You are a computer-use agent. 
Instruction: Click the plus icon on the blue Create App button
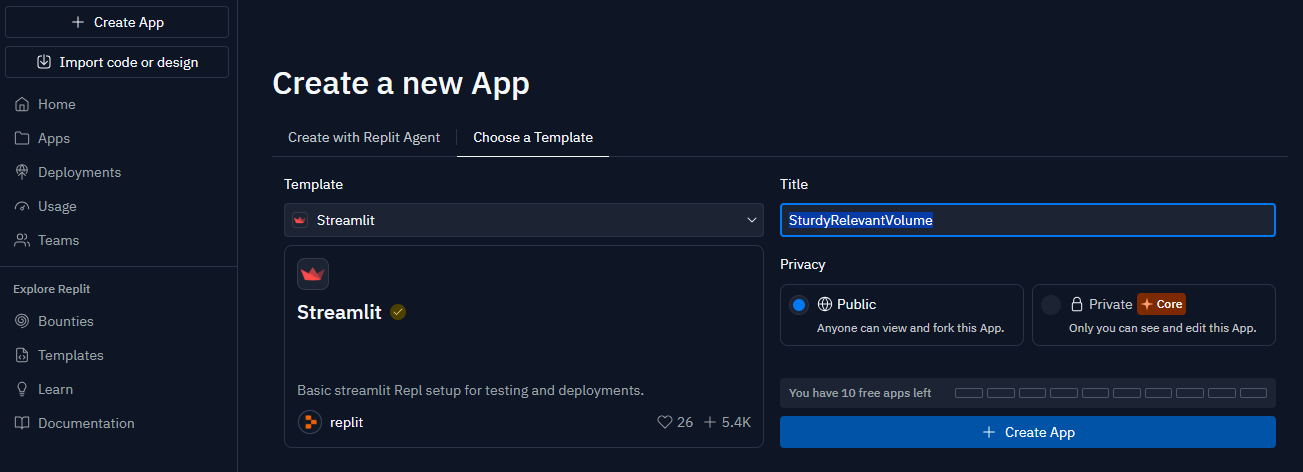pos(989,432)
